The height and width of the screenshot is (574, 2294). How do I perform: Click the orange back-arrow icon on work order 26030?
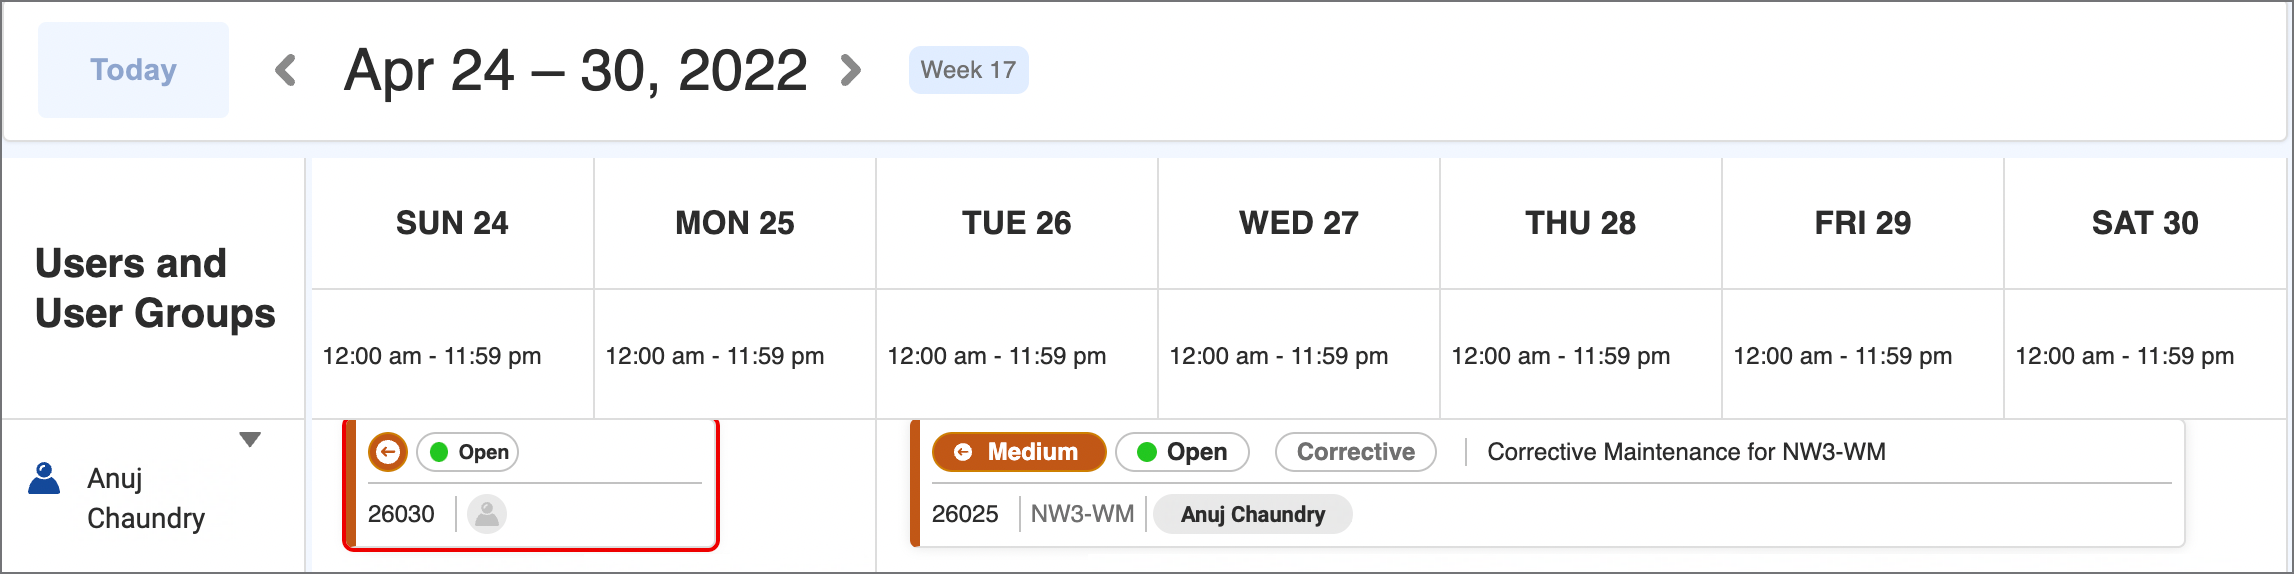[388, 452]
